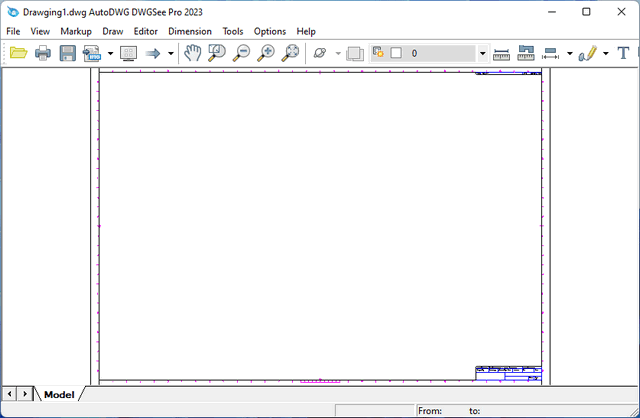Activate the Zoom Window magnifier tool
This screenshot has width=640, height=418.
point(217,53)
